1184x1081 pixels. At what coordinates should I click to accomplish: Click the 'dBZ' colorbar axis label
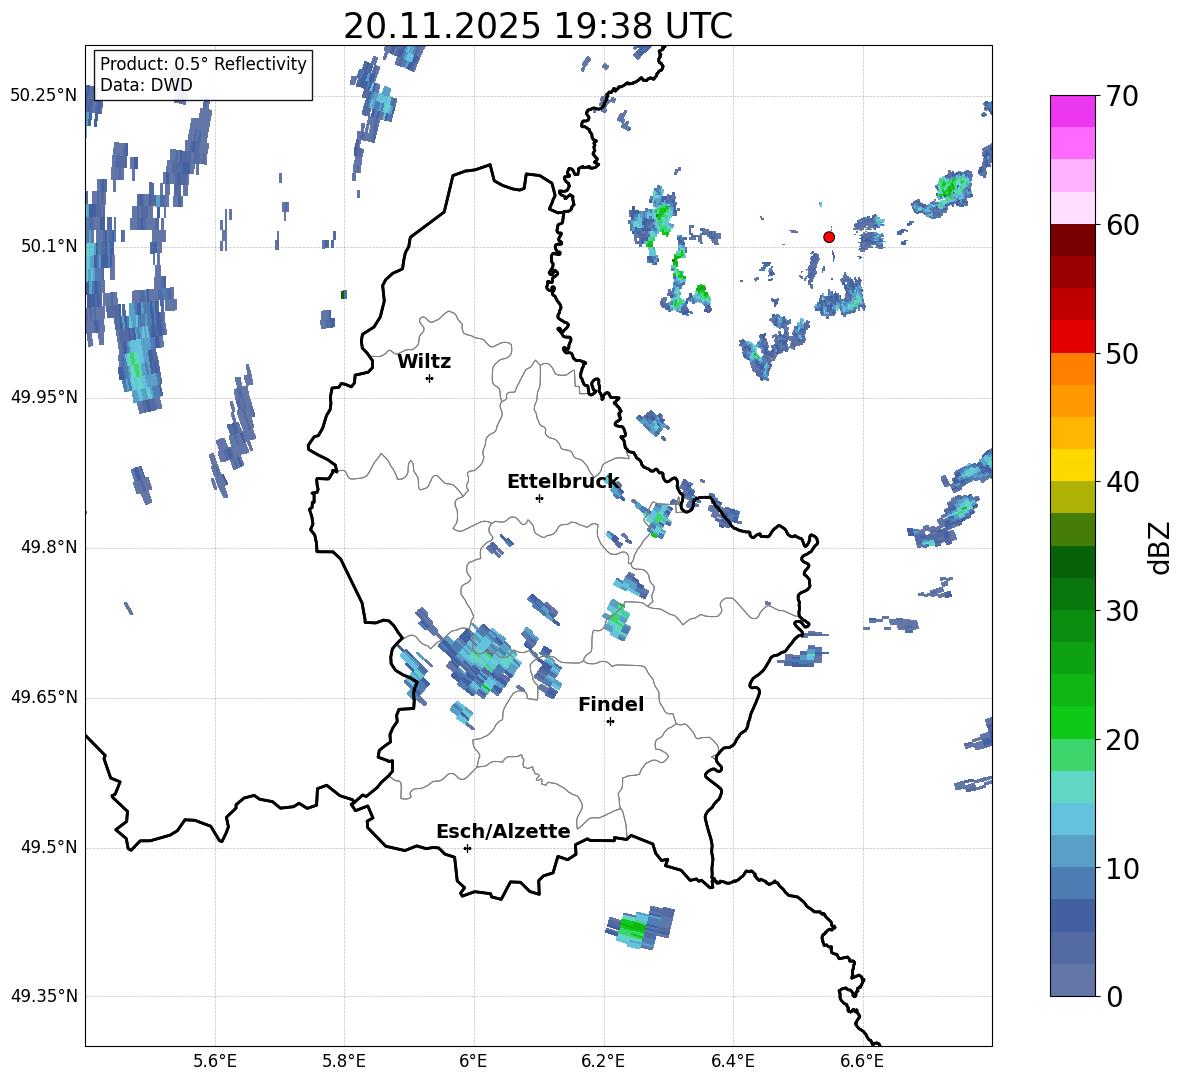(x=1160, y=548)
